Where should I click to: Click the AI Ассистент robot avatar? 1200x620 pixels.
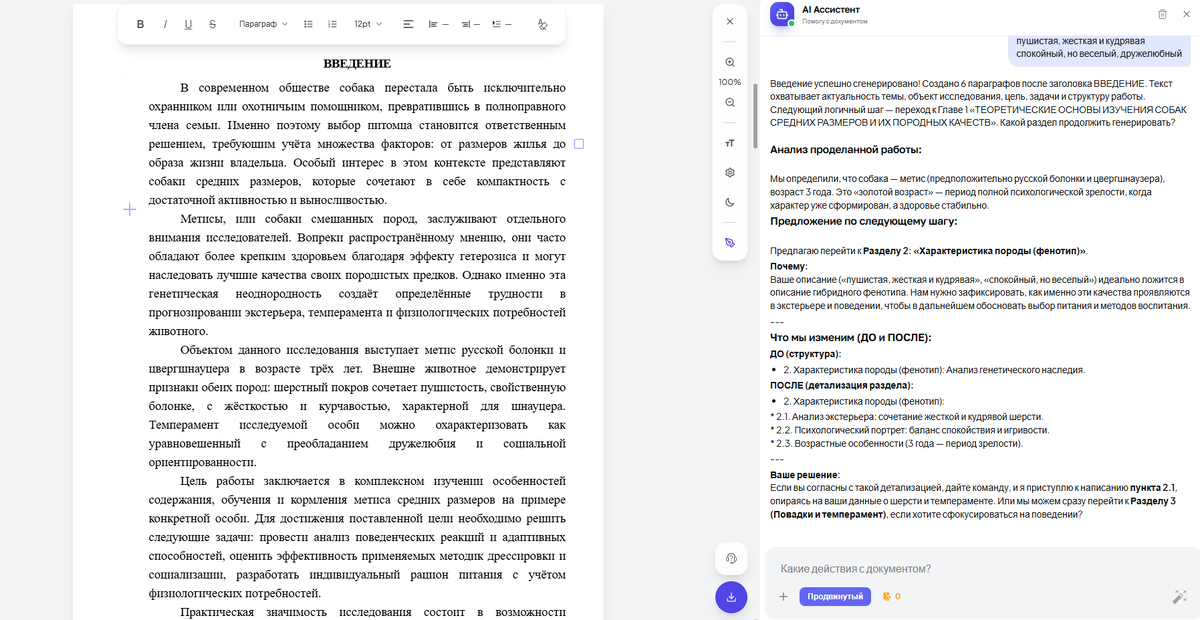[x=783, y=14]
